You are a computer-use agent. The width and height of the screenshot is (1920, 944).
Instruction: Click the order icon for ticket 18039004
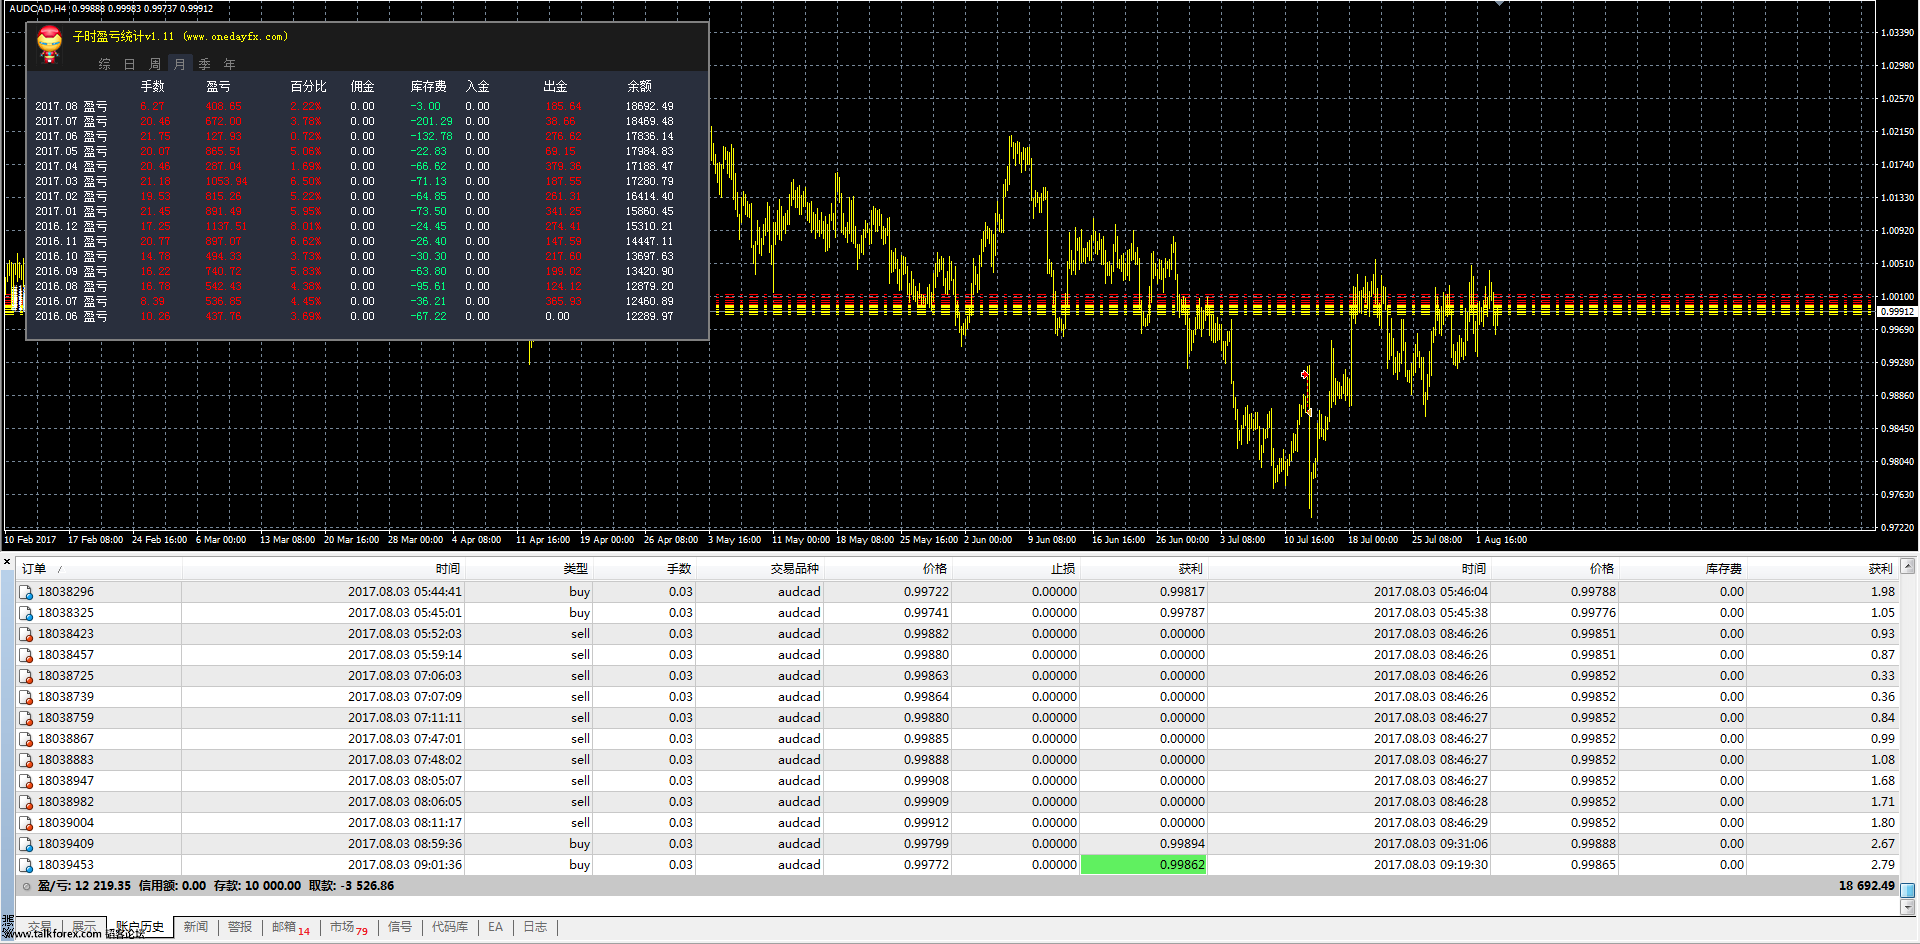pyautogui.click(x=26, y=823)
